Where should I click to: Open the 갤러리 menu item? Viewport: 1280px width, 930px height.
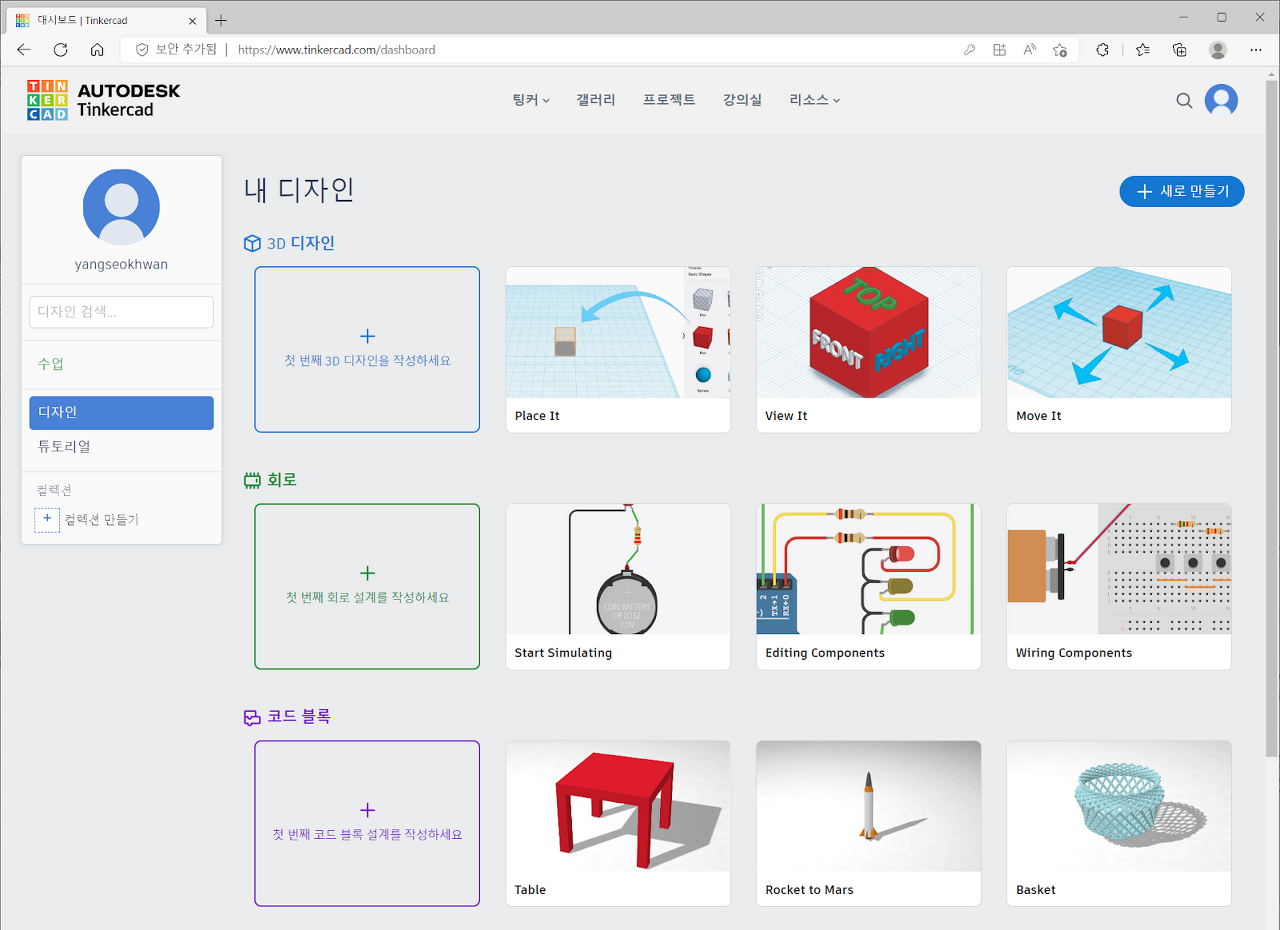click(596, 100)
